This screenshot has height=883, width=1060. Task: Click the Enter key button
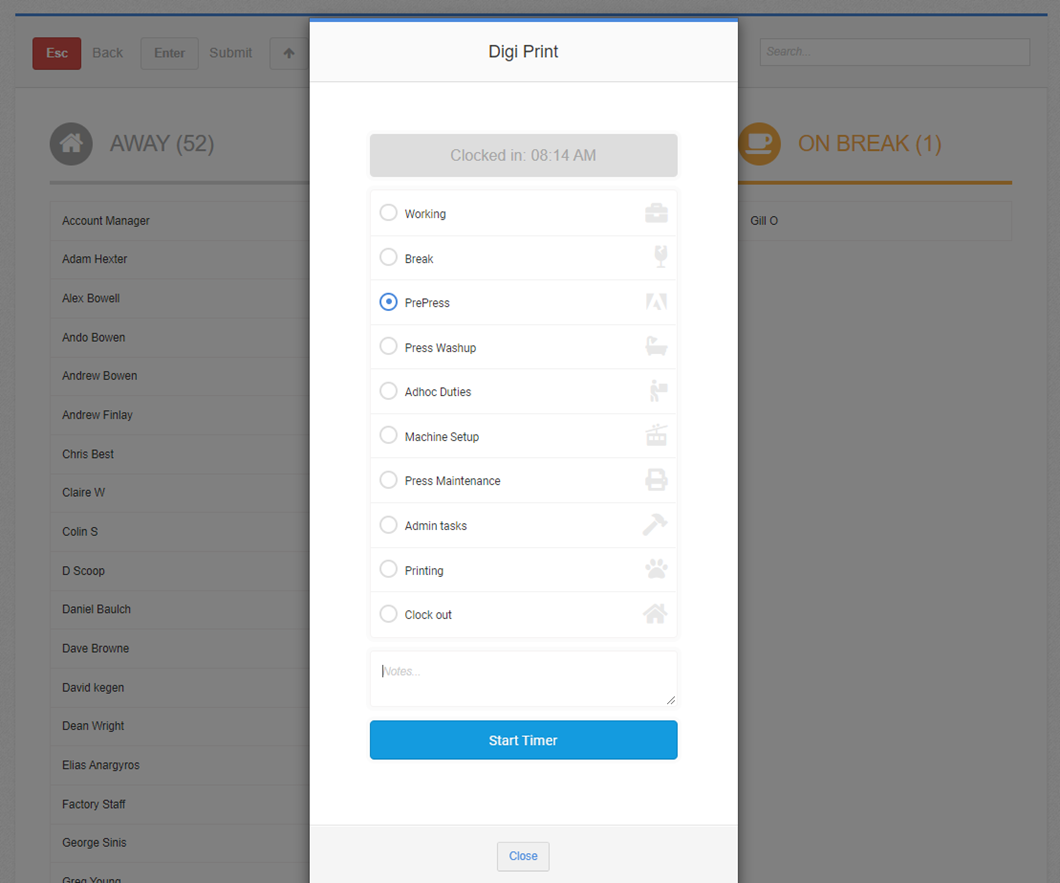click(169, 53)
